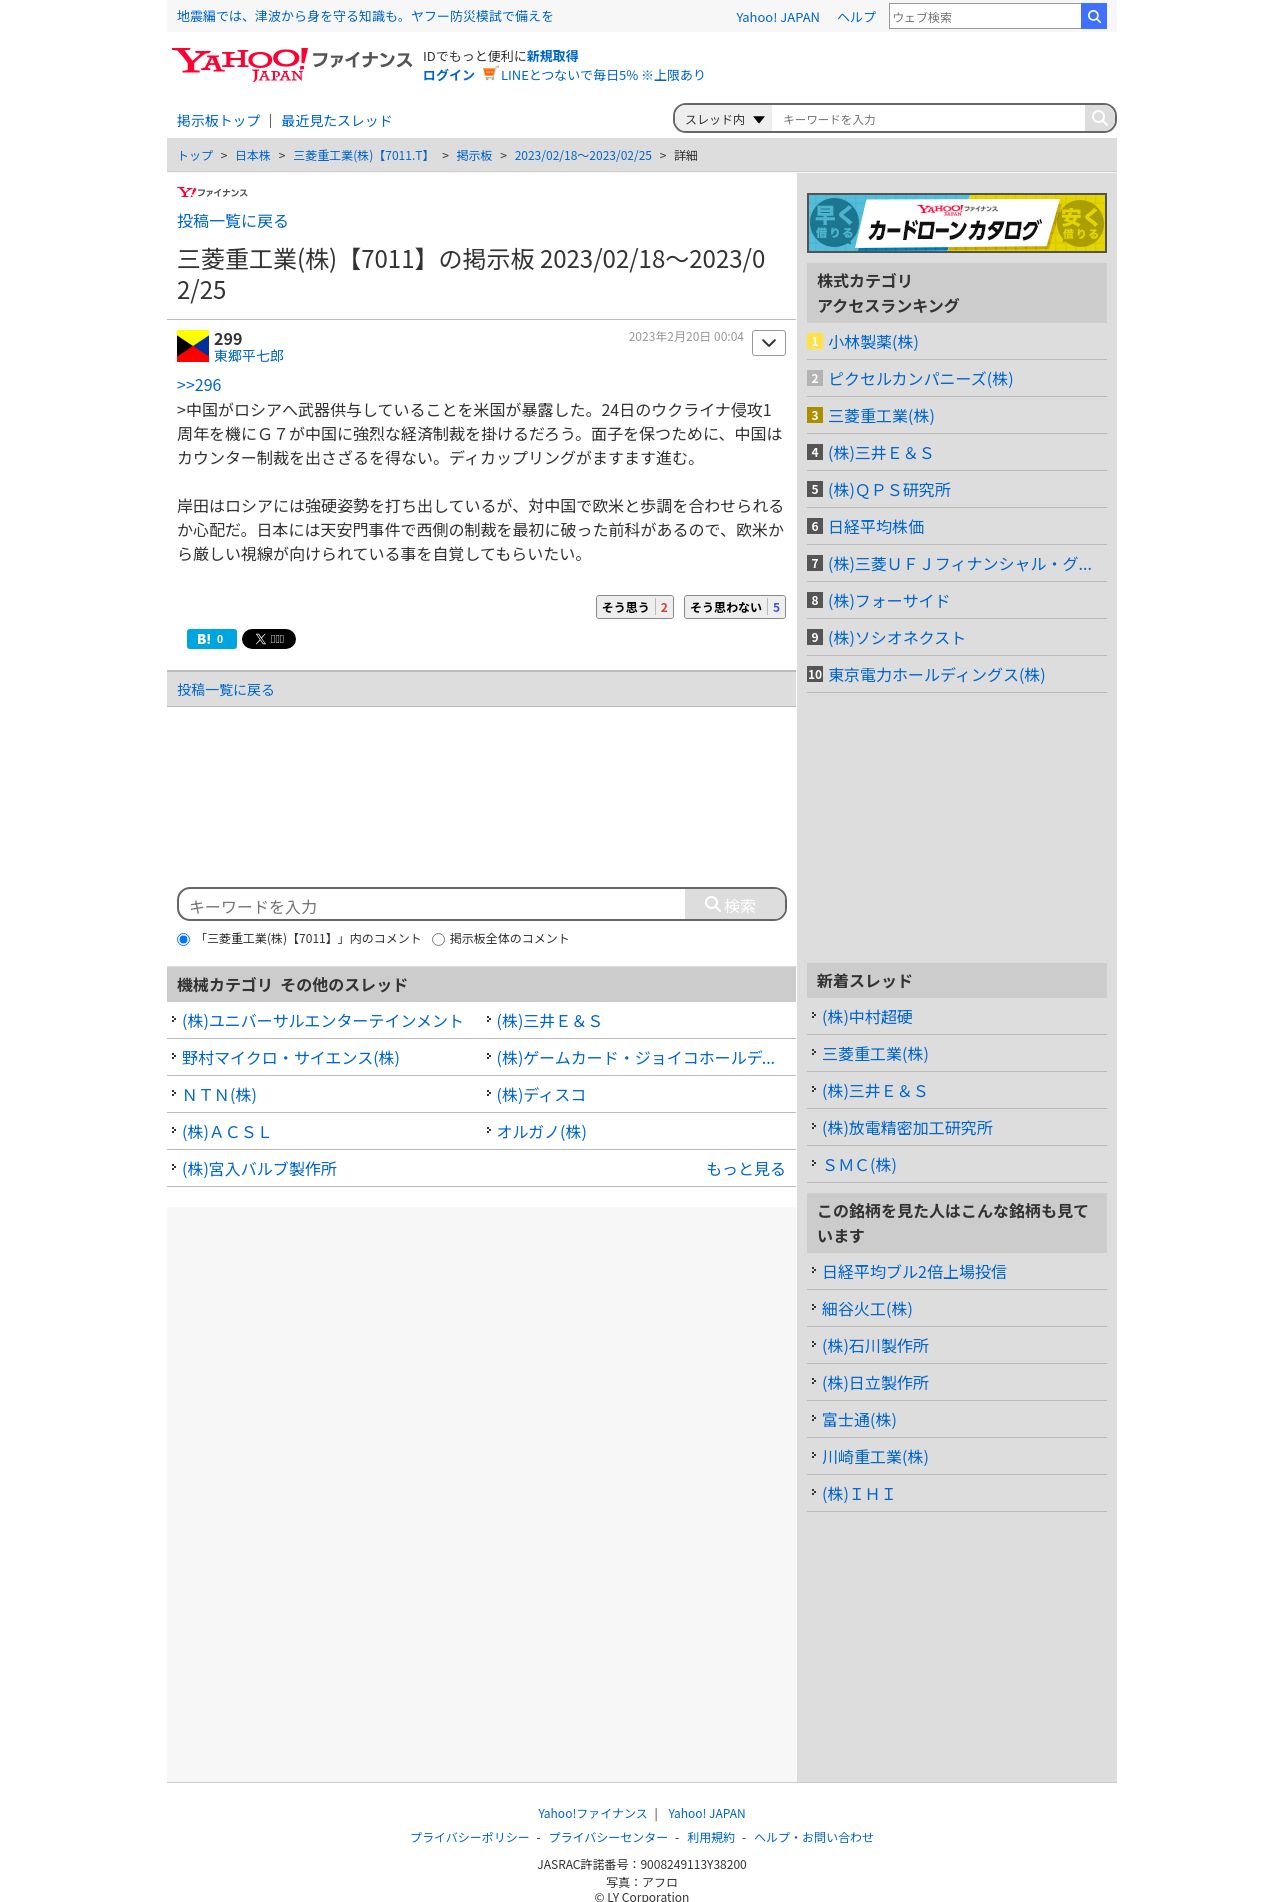Open the 地震編 disaster drill notice
Viewport: 1284px width, 1902px height.
point(365,16)
